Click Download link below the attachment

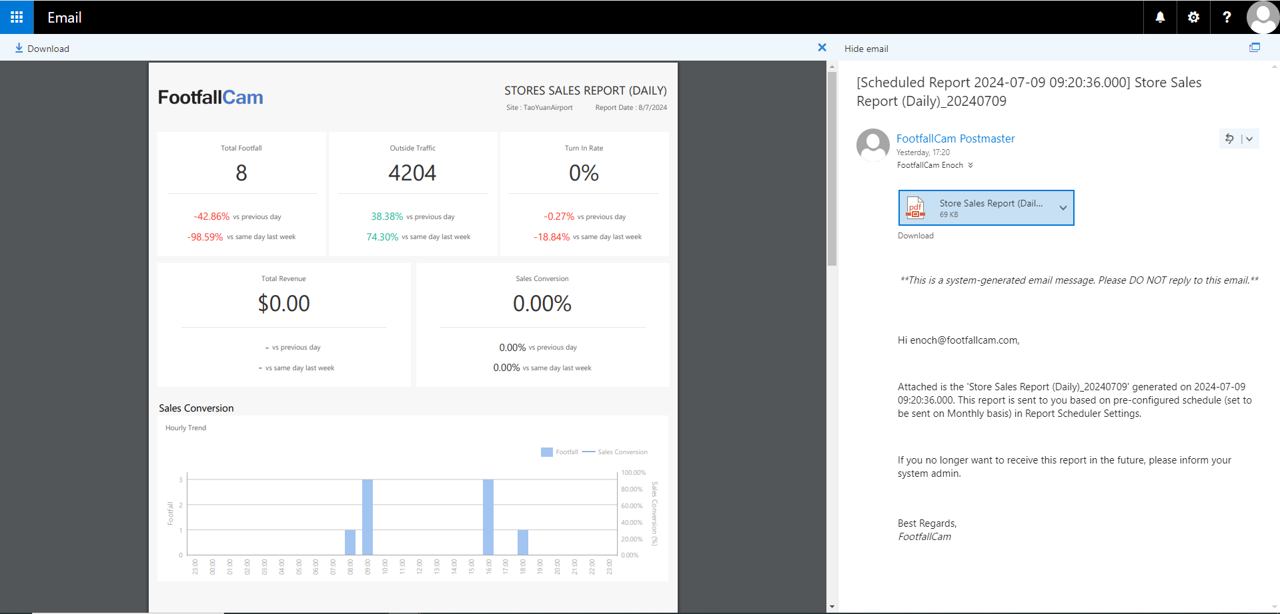915,236
